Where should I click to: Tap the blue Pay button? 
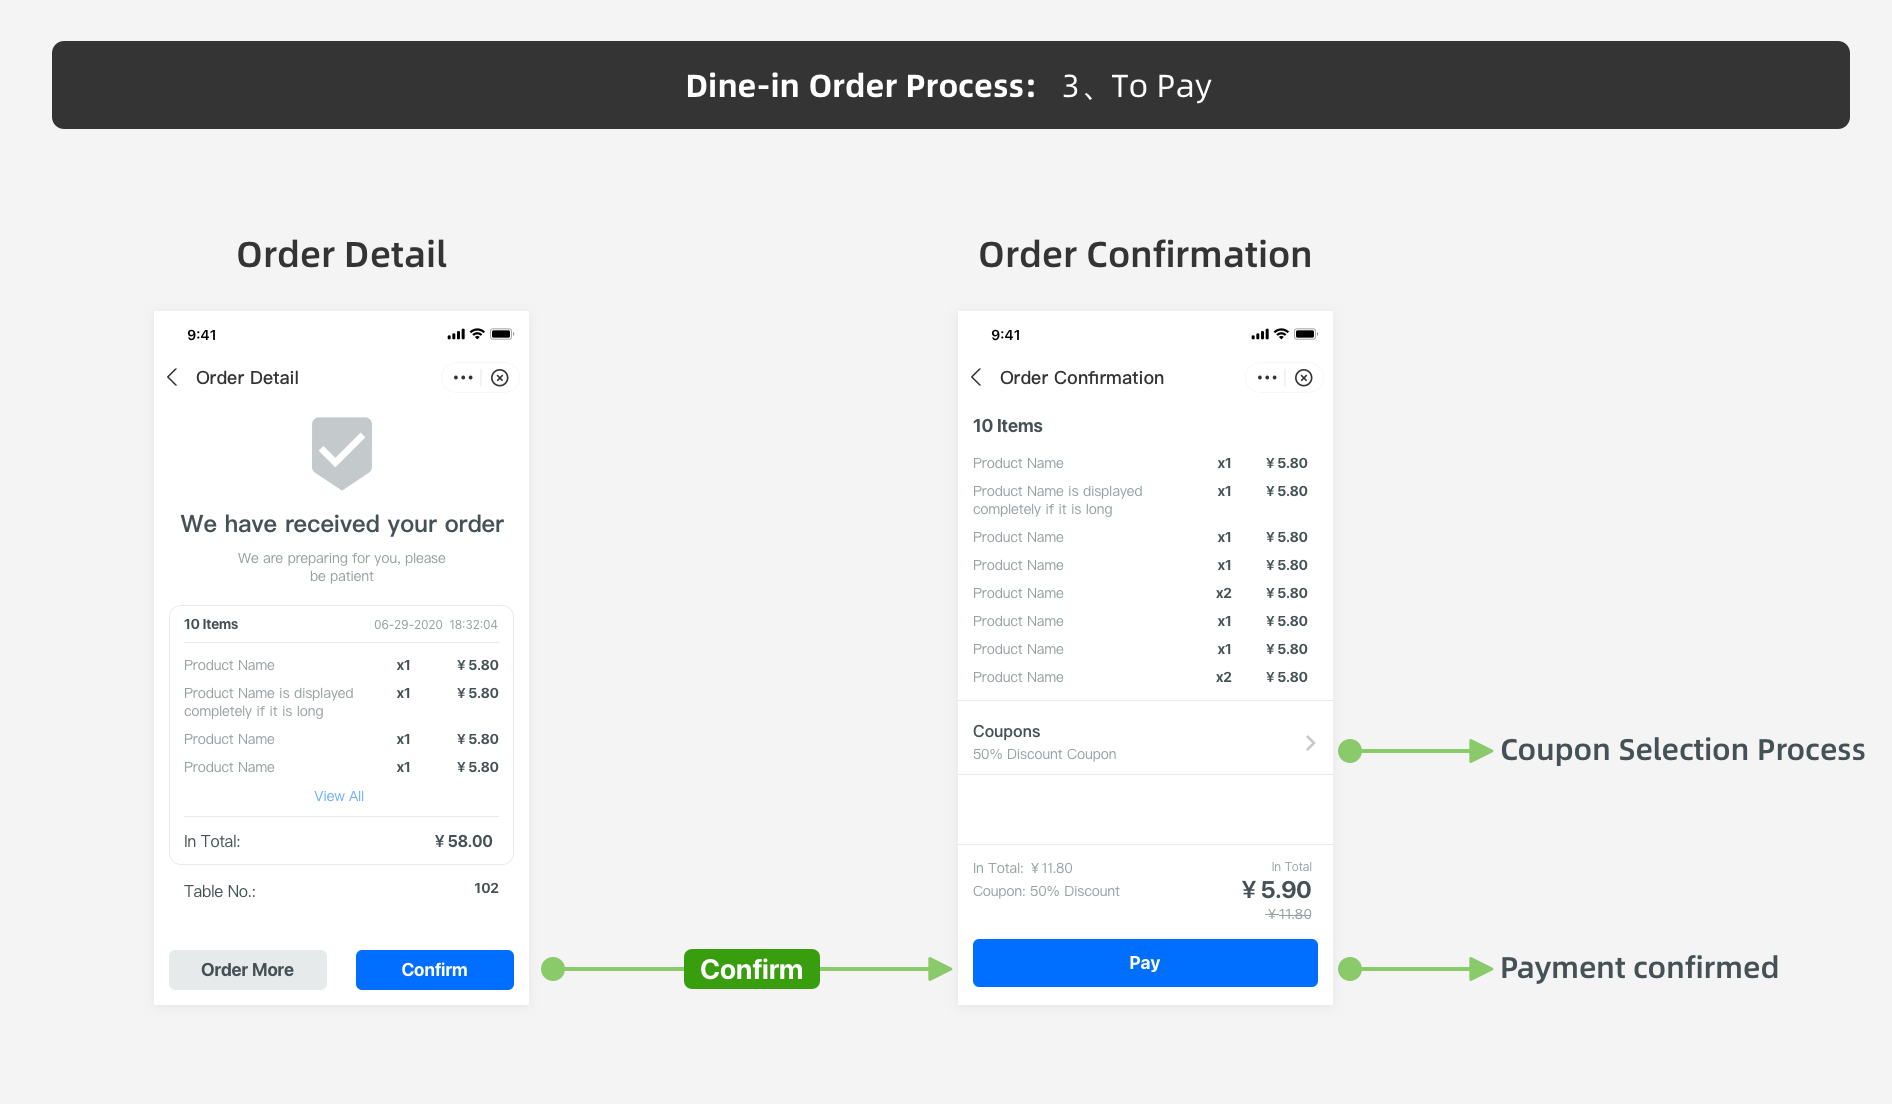(1145, 963)
